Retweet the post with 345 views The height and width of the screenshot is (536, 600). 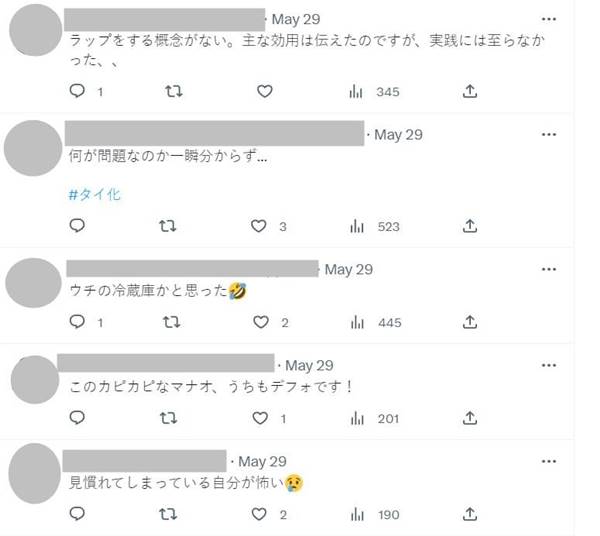click(173, 91)
